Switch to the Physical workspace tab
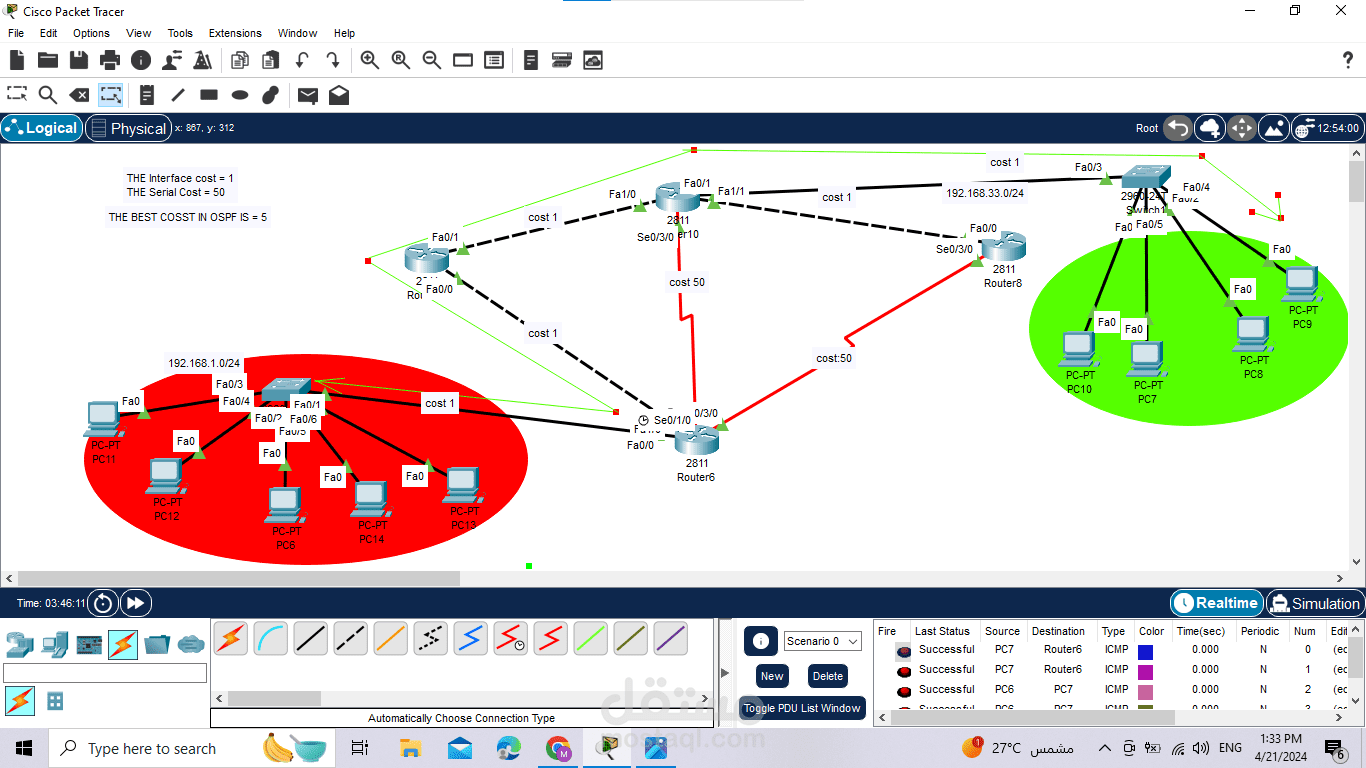Screen dimensions: 1366x768 (129, 128)
